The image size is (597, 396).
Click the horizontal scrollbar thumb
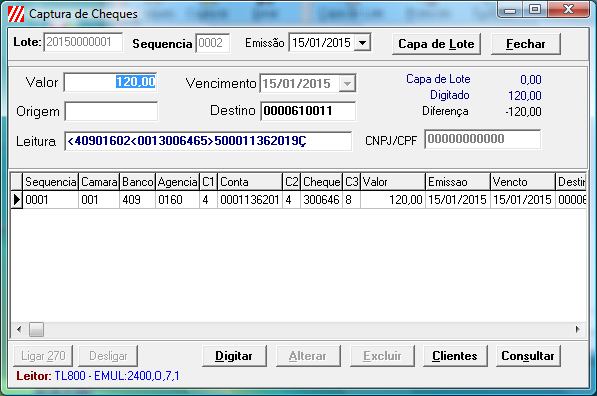[37, 329]
